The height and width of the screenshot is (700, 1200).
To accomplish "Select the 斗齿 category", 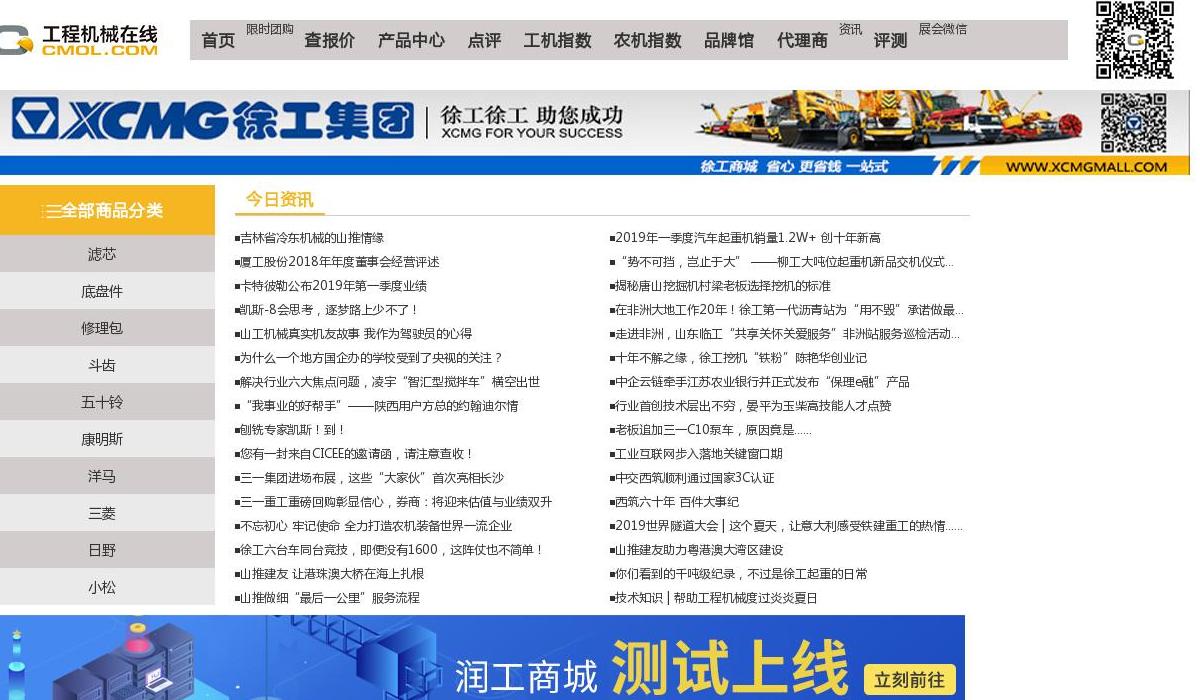I will [x=107, y=365].
